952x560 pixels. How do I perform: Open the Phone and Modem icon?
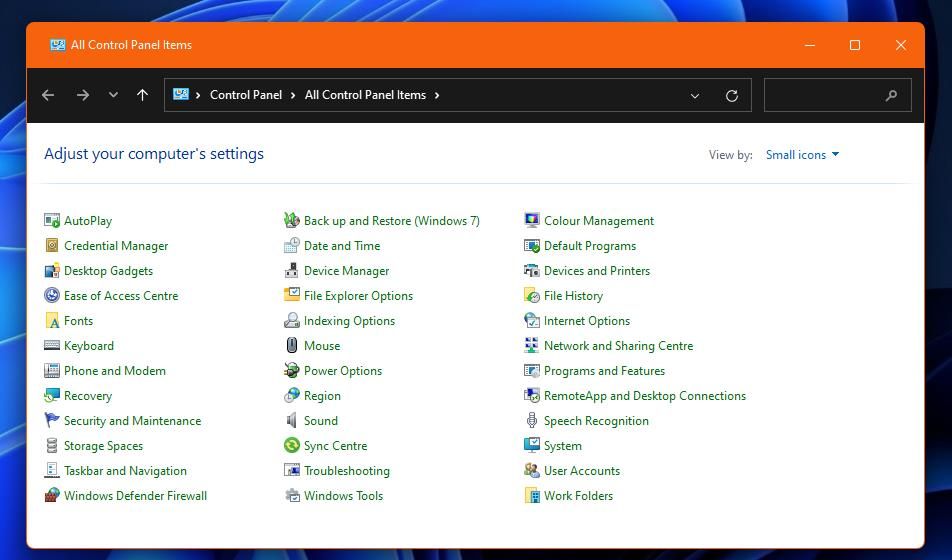52,370
